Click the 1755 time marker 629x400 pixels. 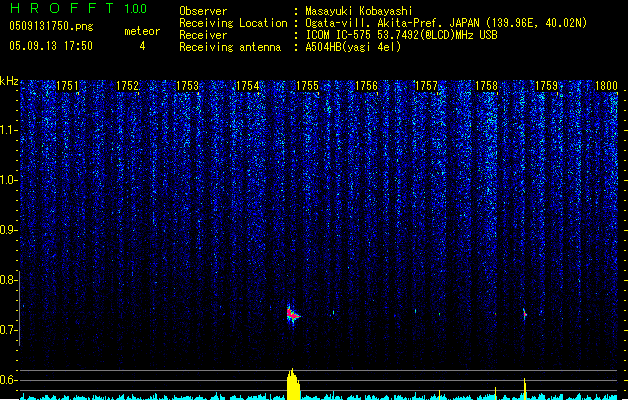coord(307,86)
